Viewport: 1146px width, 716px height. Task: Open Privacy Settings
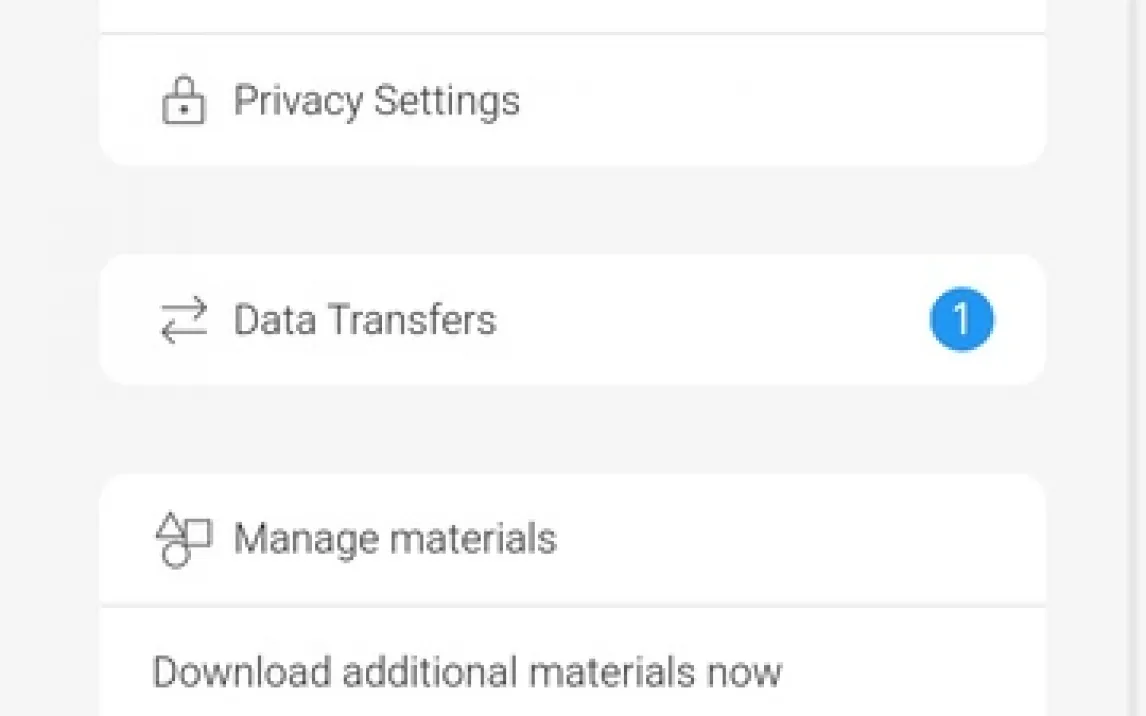pyautogui.click(x=376, y=101)
